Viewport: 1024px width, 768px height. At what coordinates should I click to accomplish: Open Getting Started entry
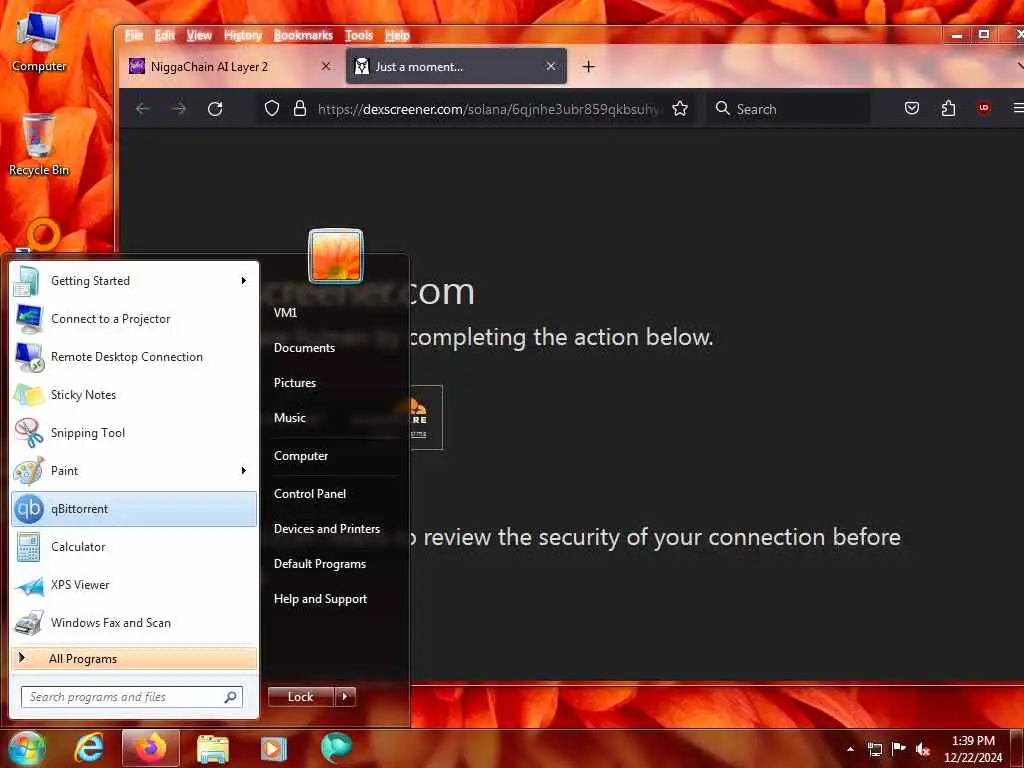(x=134, y=281)
